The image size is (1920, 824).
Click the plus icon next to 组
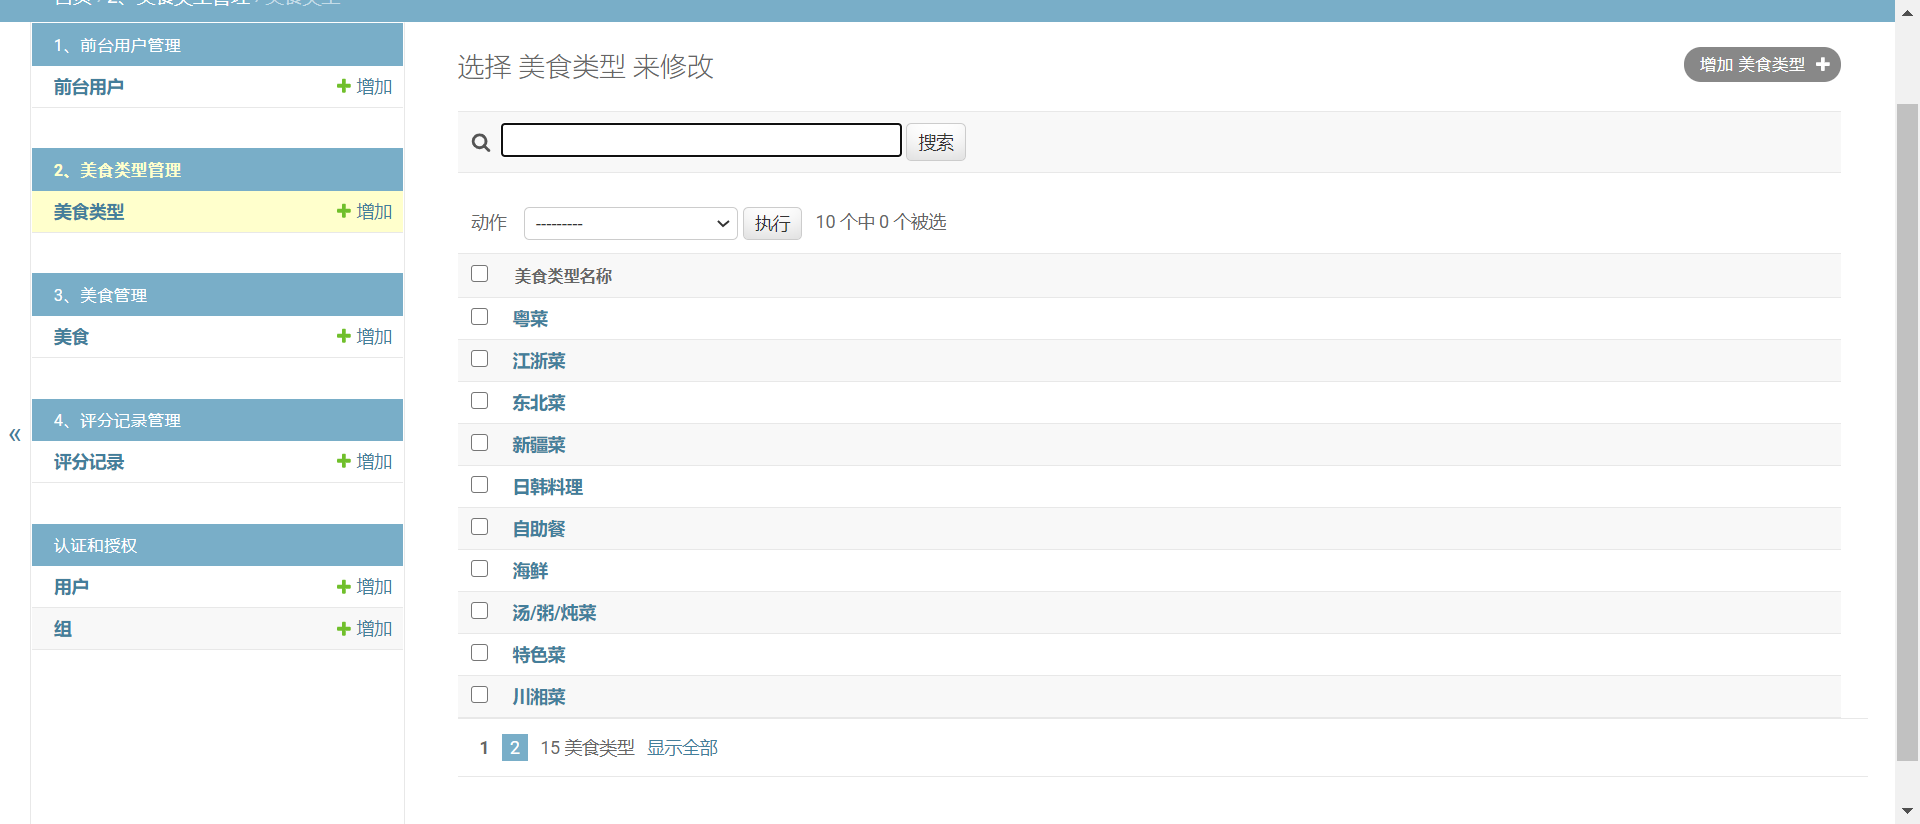point(344,629)
